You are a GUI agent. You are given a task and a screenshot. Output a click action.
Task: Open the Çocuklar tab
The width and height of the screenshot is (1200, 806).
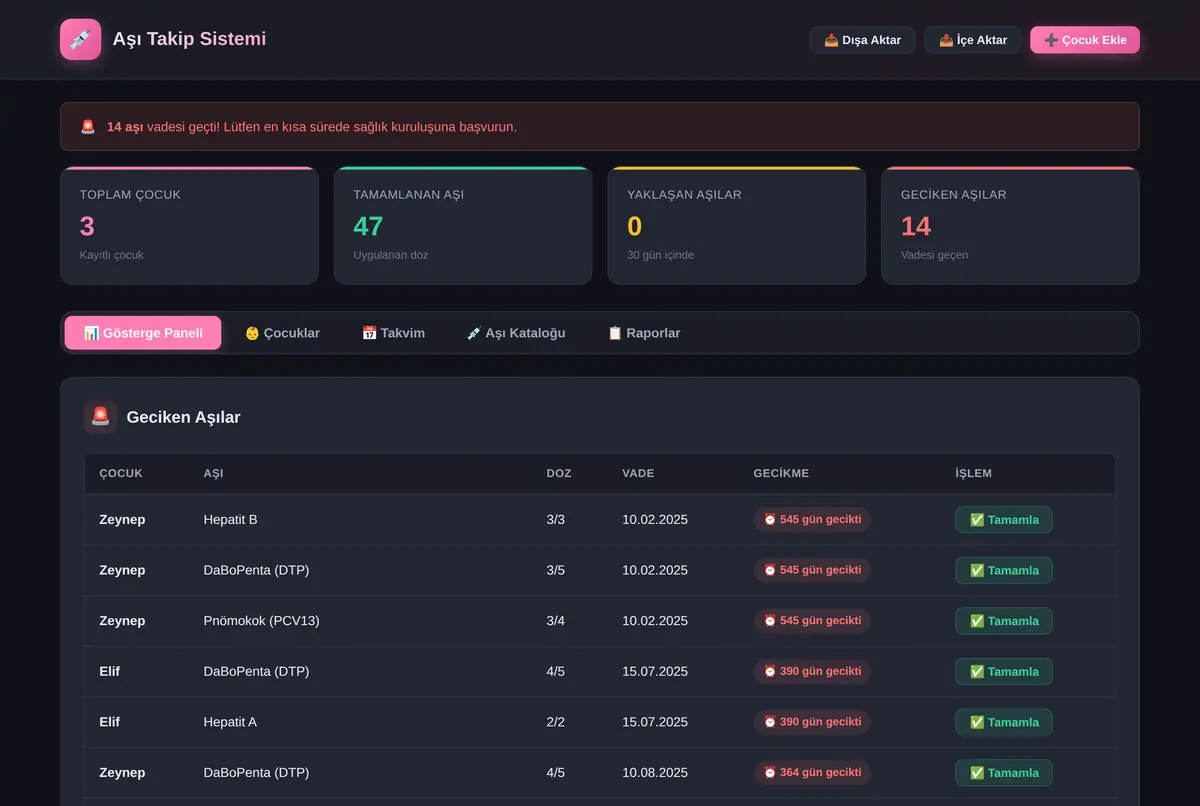click(282, 333)
